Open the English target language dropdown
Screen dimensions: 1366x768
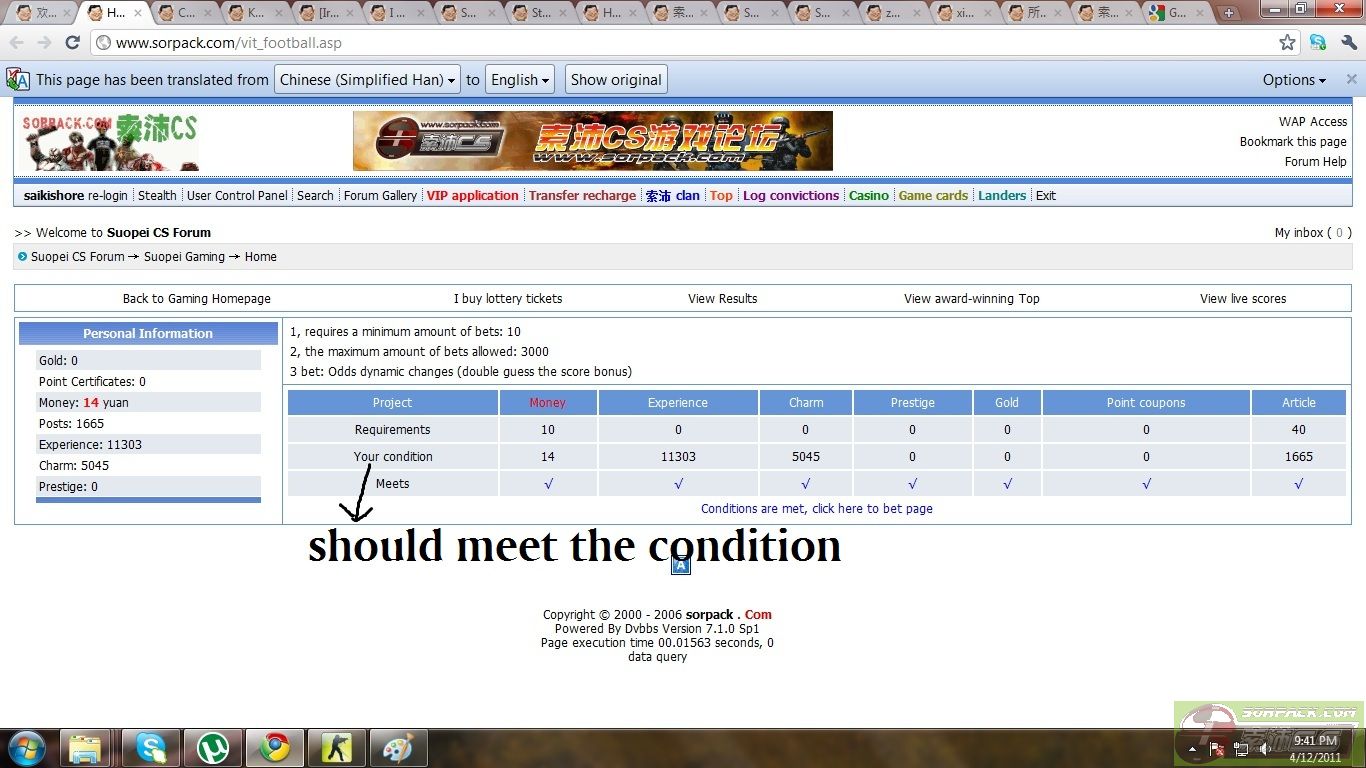click(x=521, y=80)
